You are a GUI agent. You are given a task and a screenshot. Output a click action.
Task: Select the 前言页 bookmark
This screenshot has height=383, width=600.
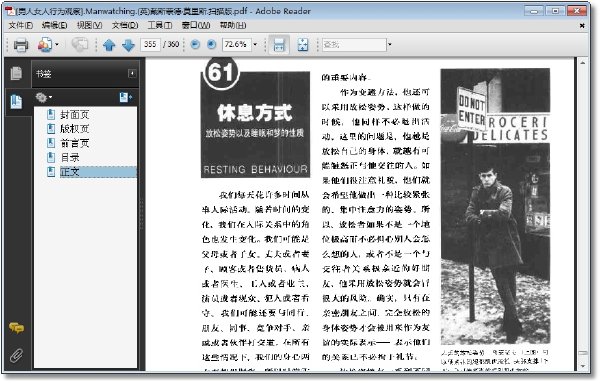click(75, 143)
